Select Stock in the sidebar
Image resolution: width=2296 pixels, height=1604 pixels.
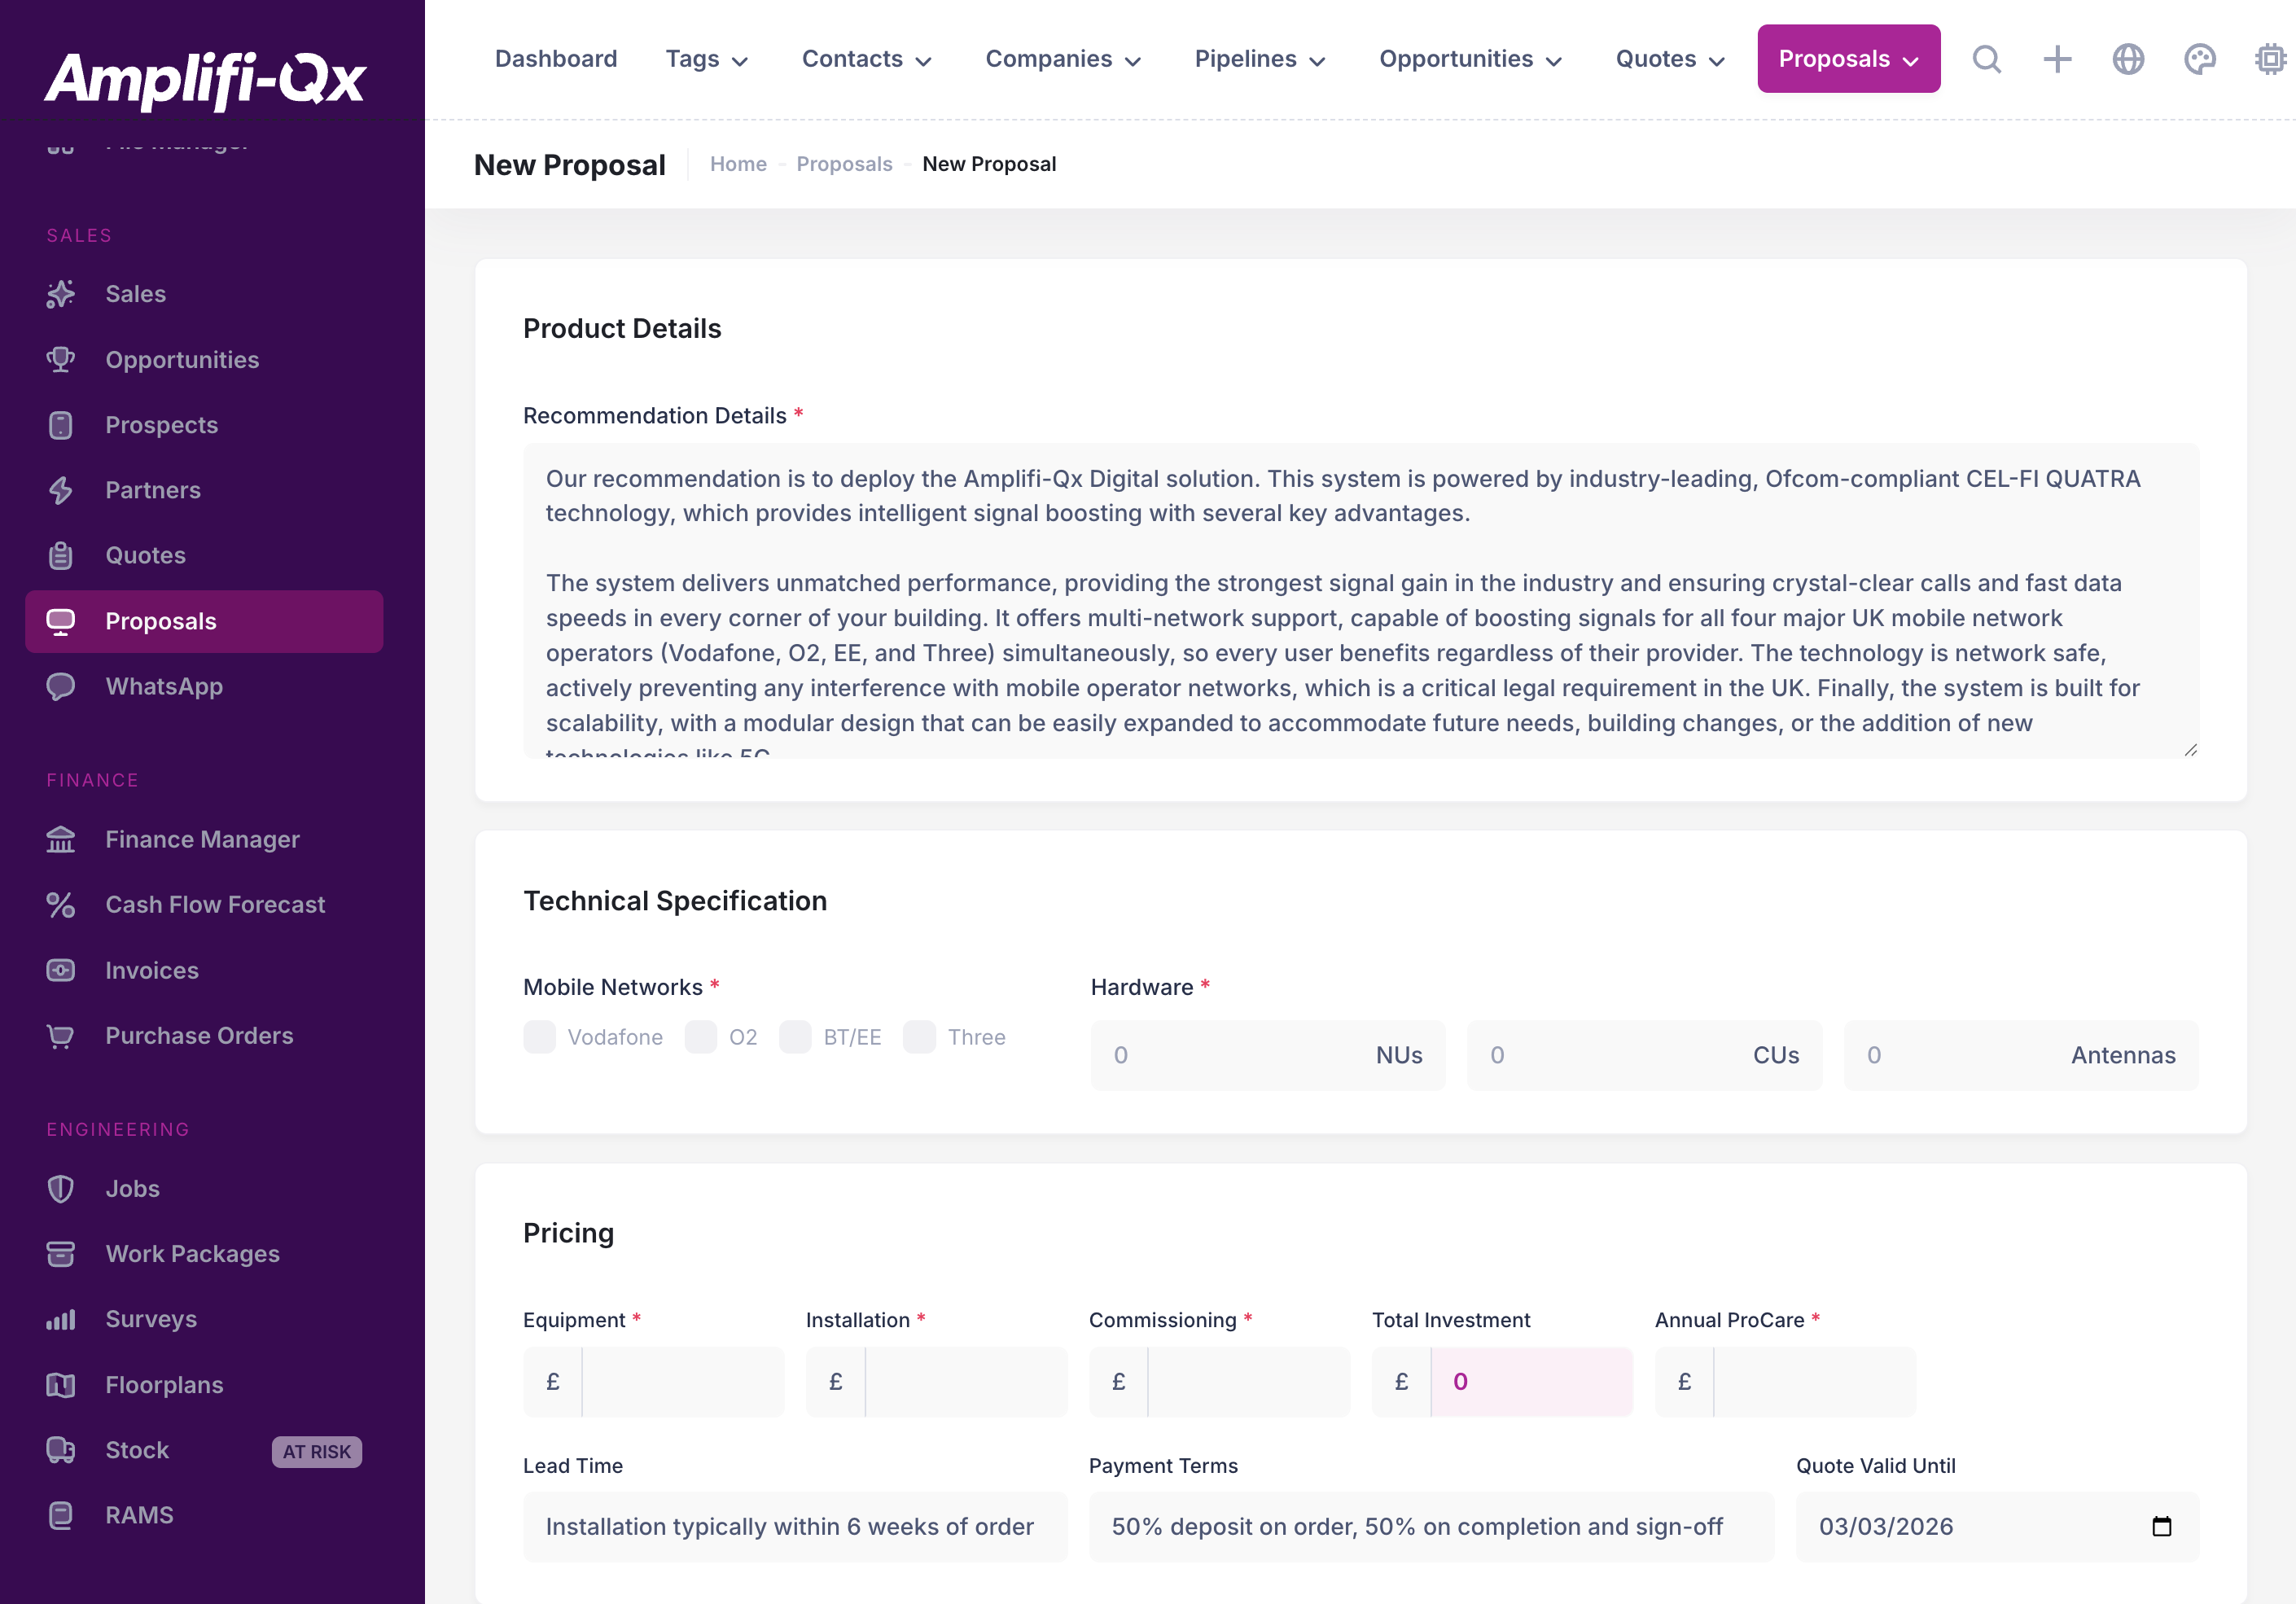click(137, 1449)
